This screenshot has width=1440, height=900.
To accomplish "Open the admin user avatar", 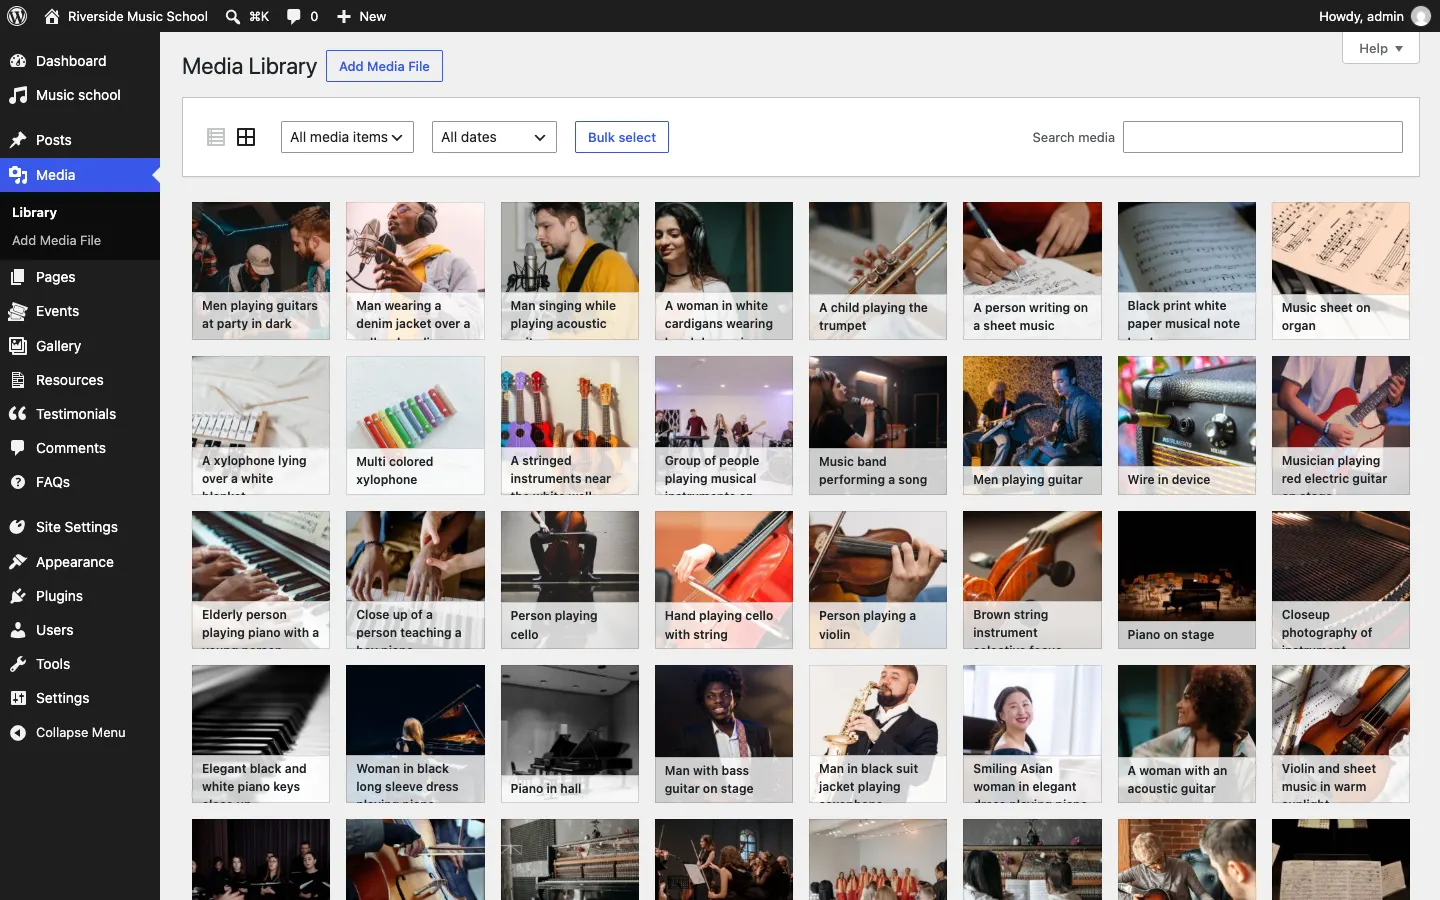I will [1420, 16].
